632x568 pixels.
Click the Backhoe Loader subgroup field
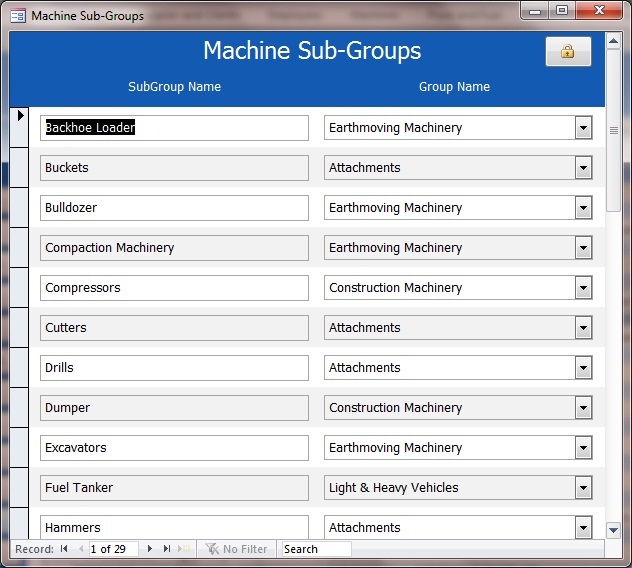tap(174, 128)
